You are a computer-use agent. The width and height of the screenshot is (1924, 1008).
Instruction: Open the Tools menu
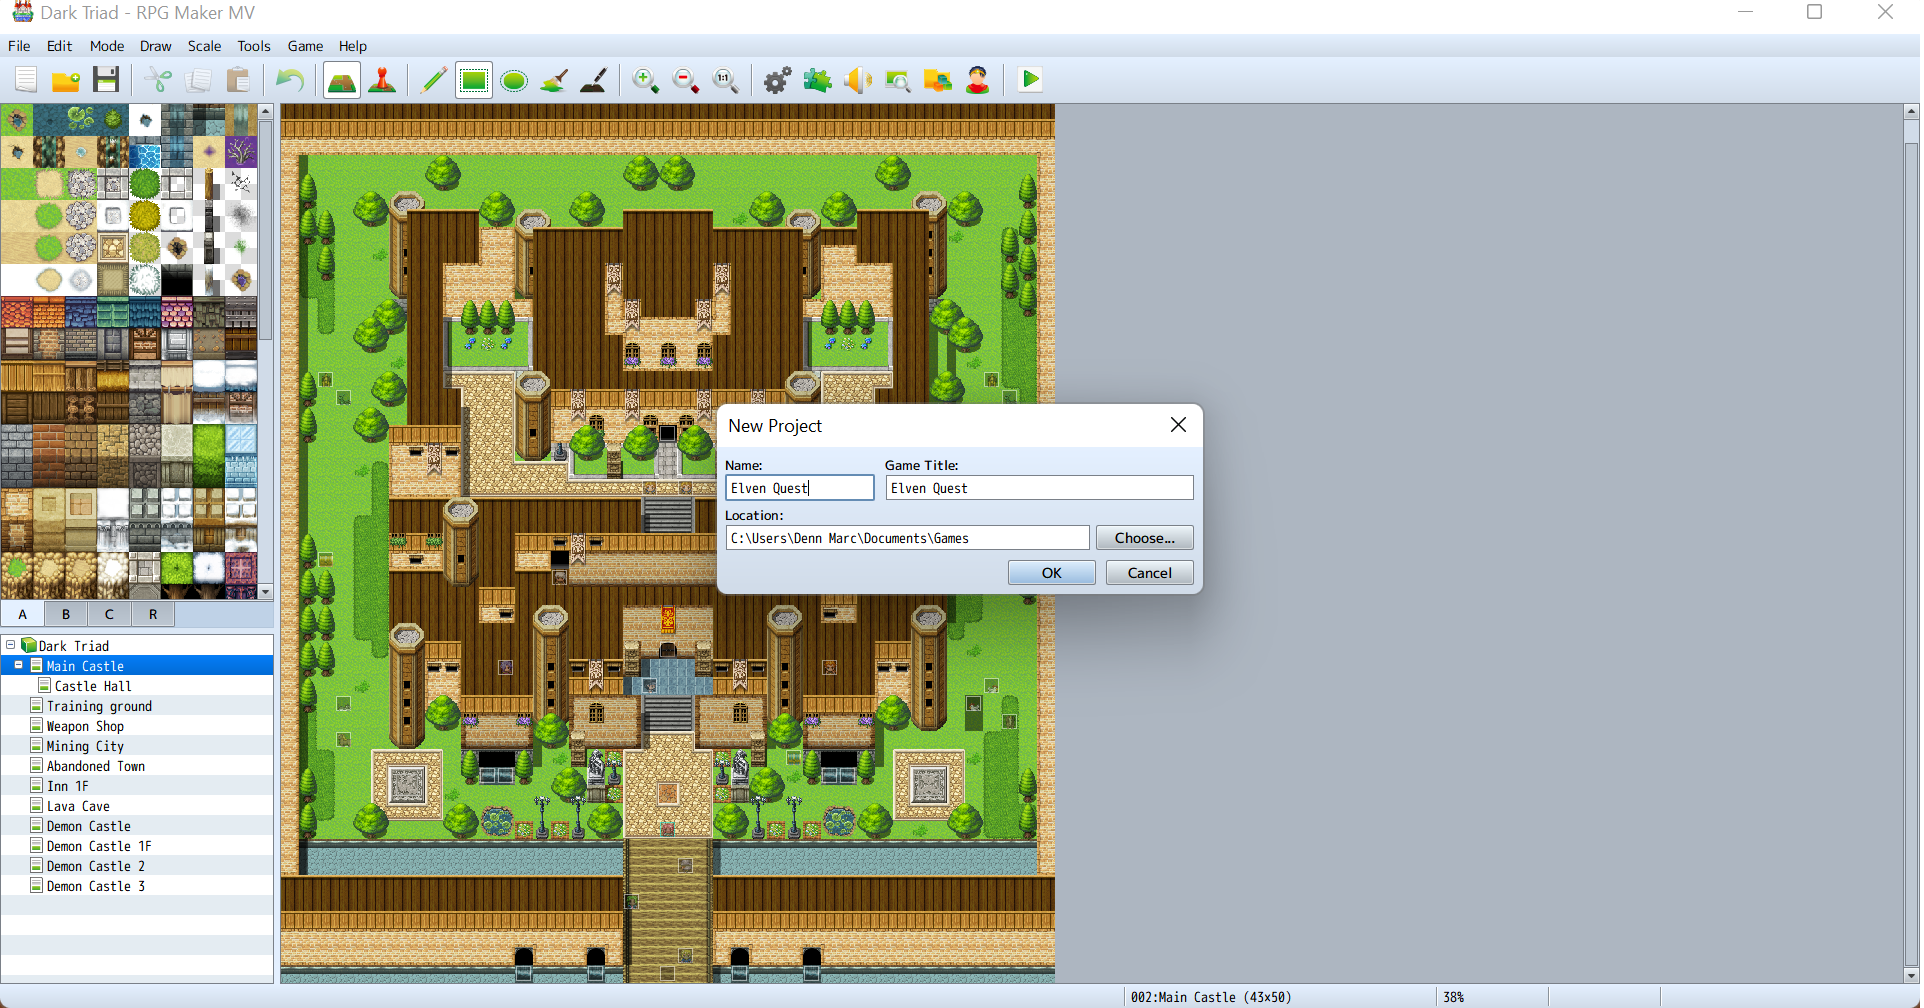(x=254, y=46)
